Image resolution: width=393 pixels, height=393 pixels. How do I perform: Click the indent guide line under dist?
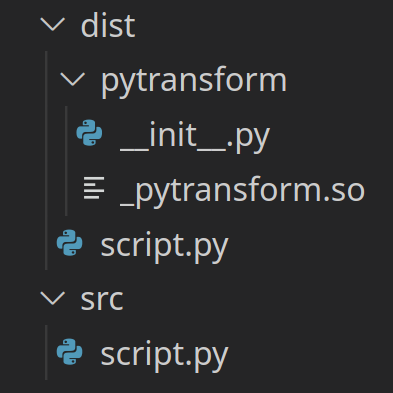coord(46,161)
